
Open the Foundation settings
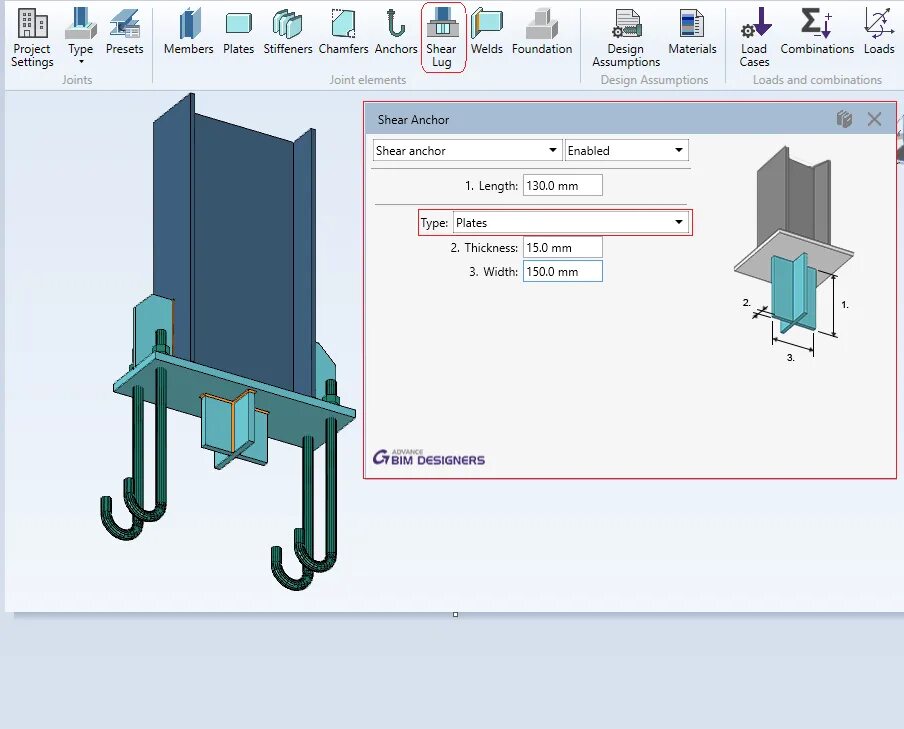point(542,32)
